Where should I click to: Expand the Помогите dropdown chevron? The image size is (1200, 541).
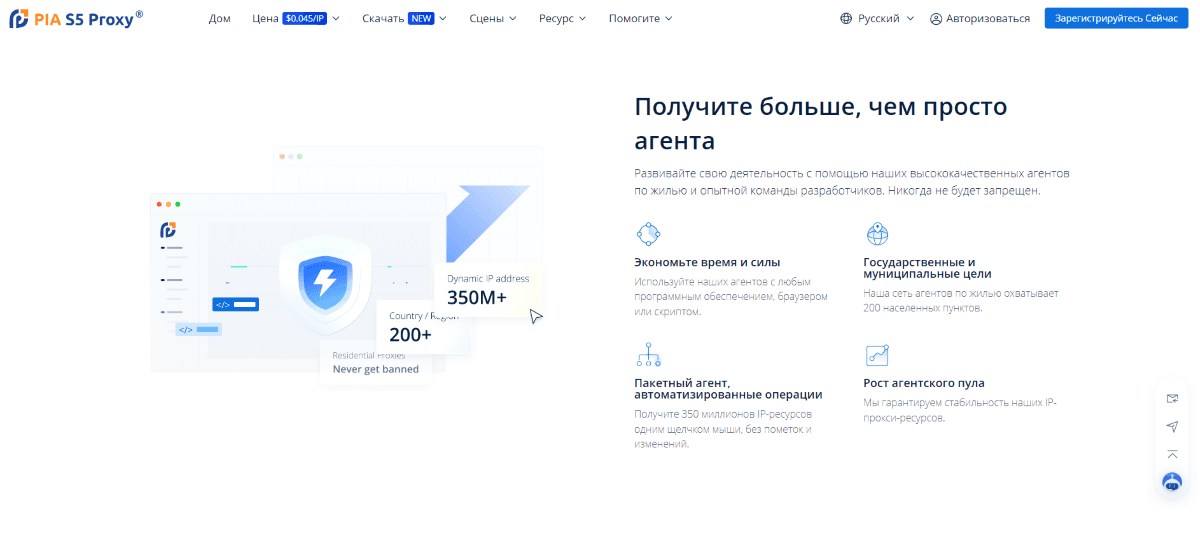668,18
